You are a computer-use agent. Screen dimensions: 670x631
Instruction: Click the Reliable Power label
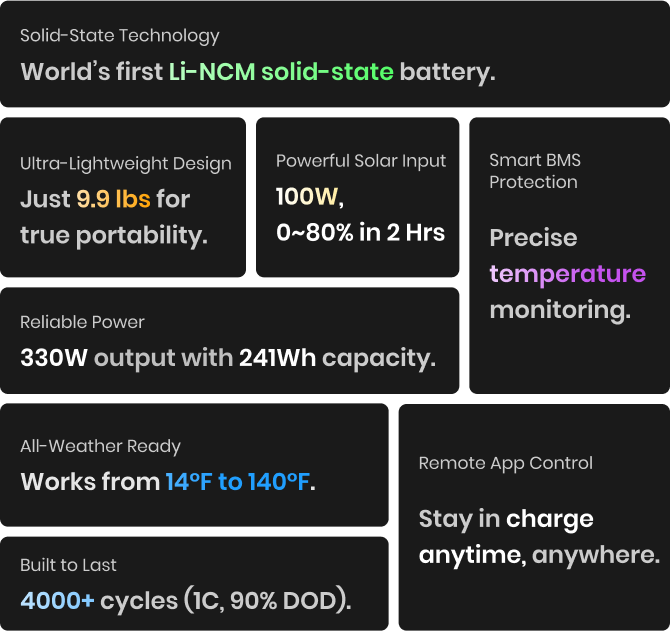82,322
